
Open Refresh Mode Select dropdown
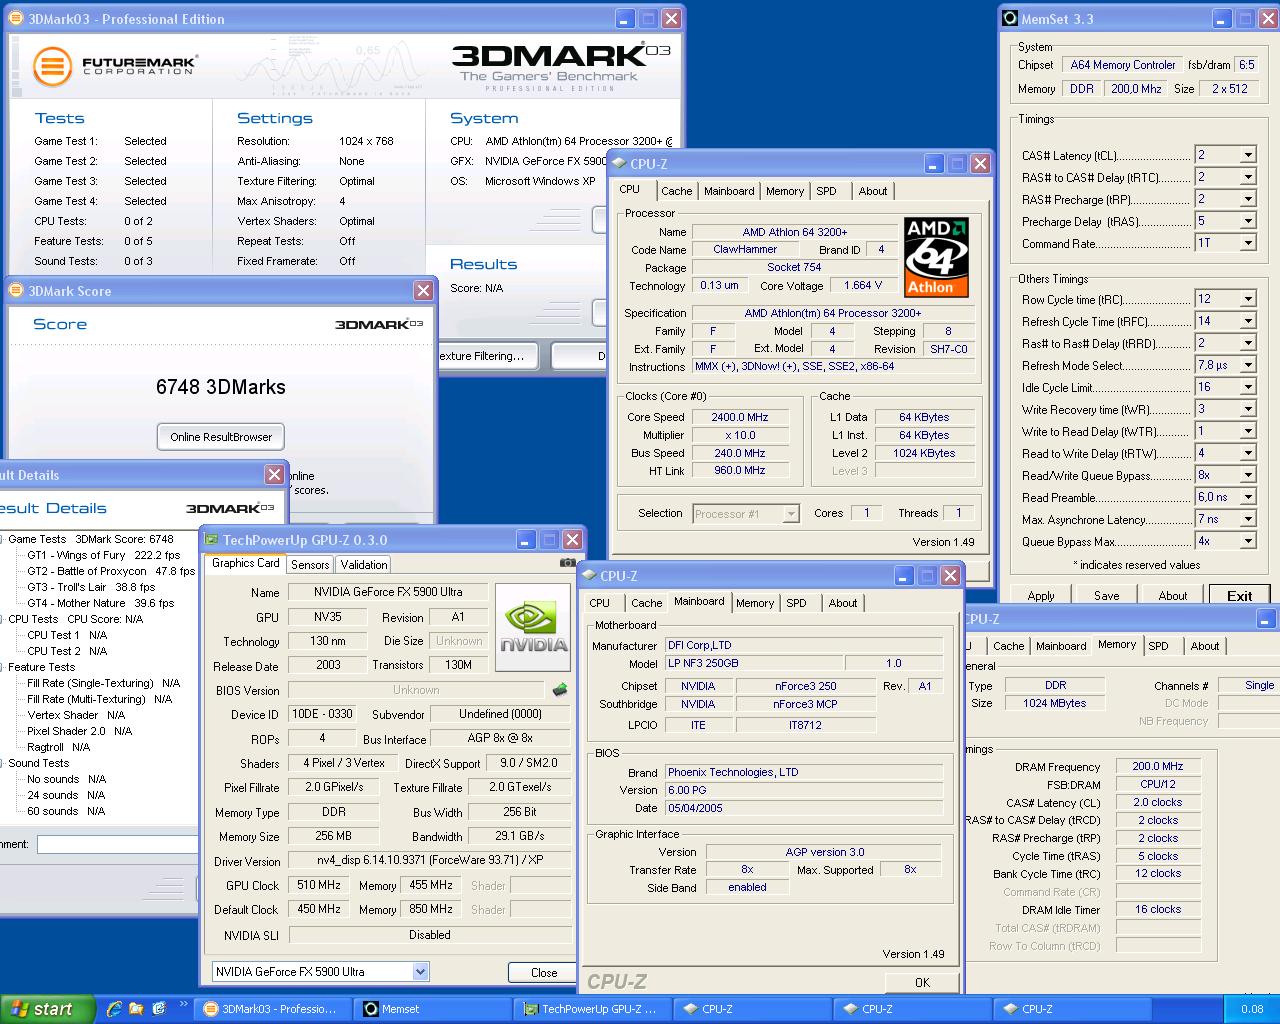tap(1248, 365)
